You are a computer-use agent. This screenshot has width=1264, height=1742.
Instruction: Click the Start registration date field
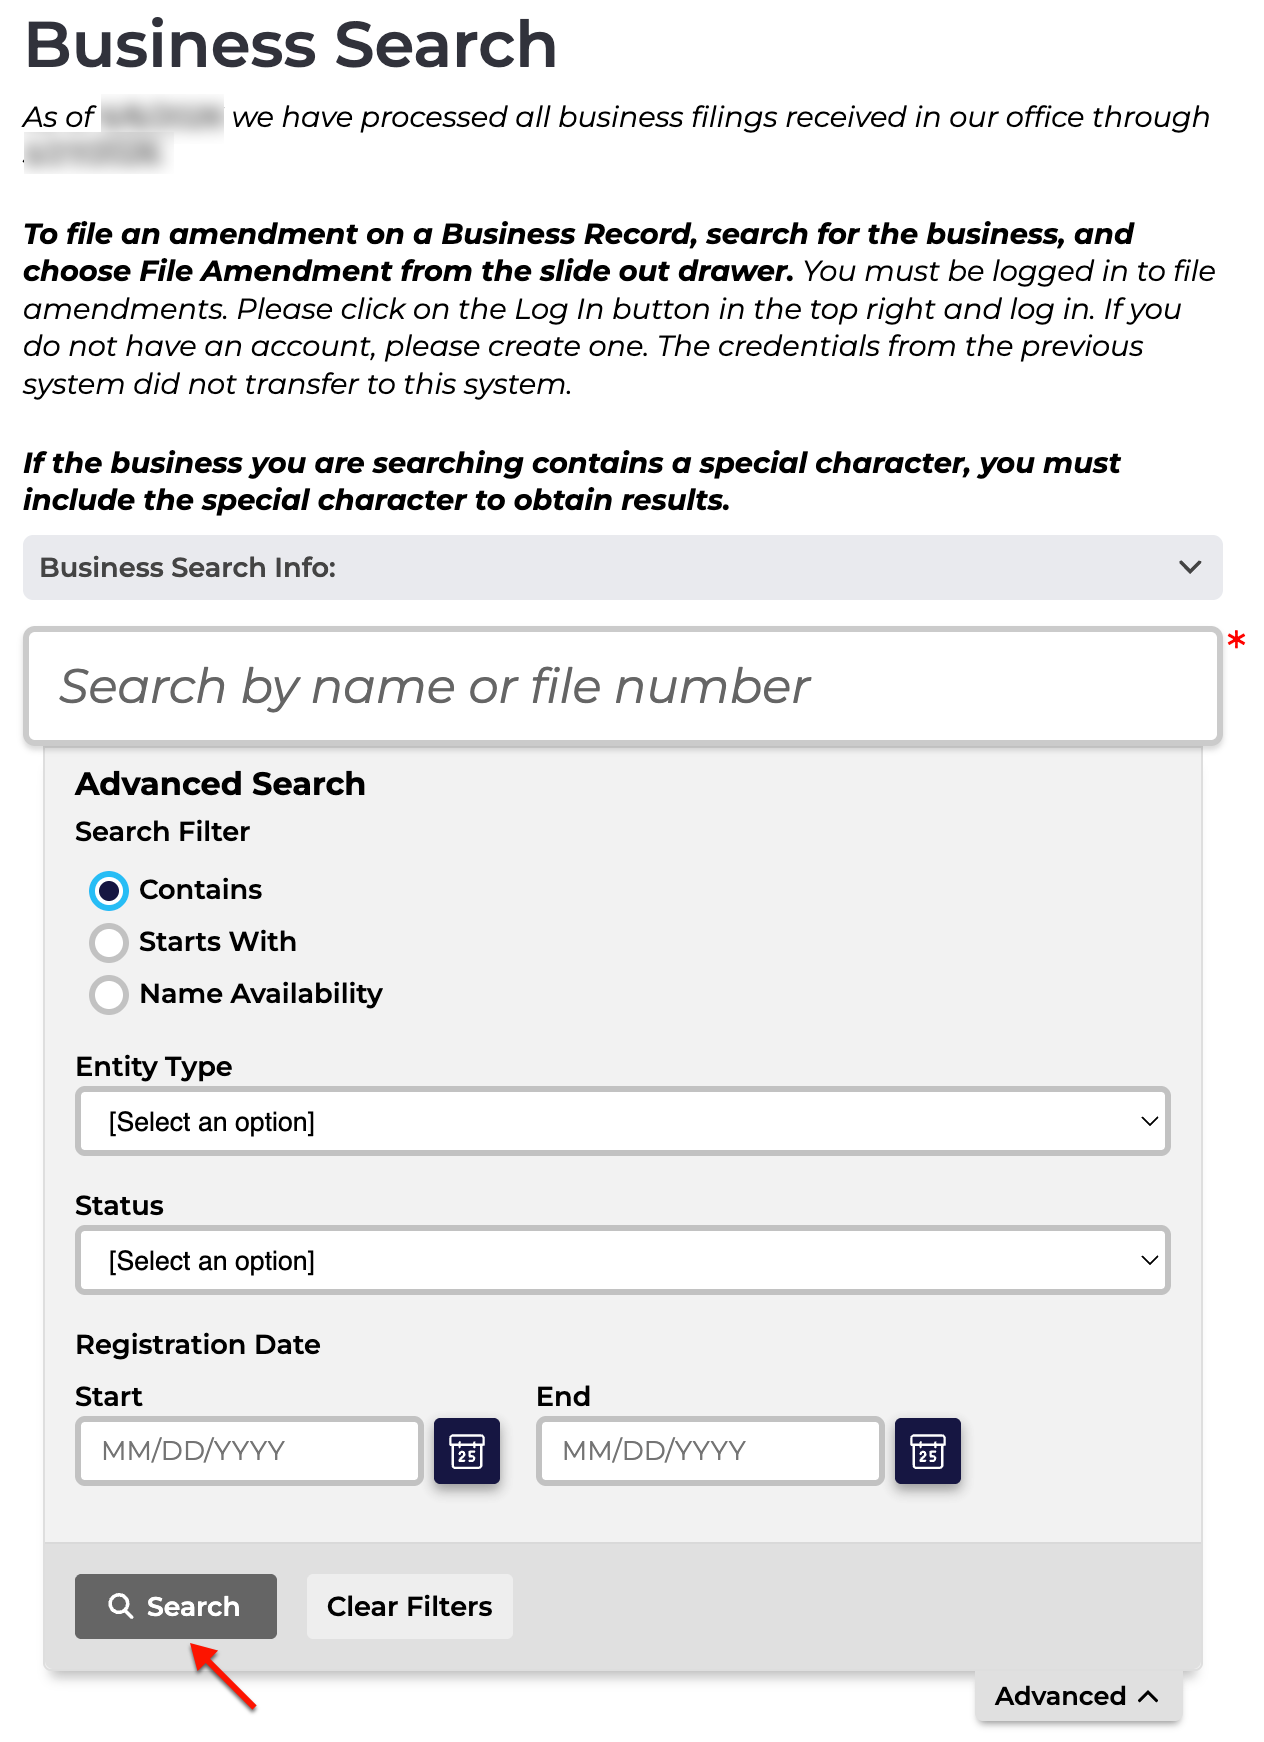tap(250, 1450)
